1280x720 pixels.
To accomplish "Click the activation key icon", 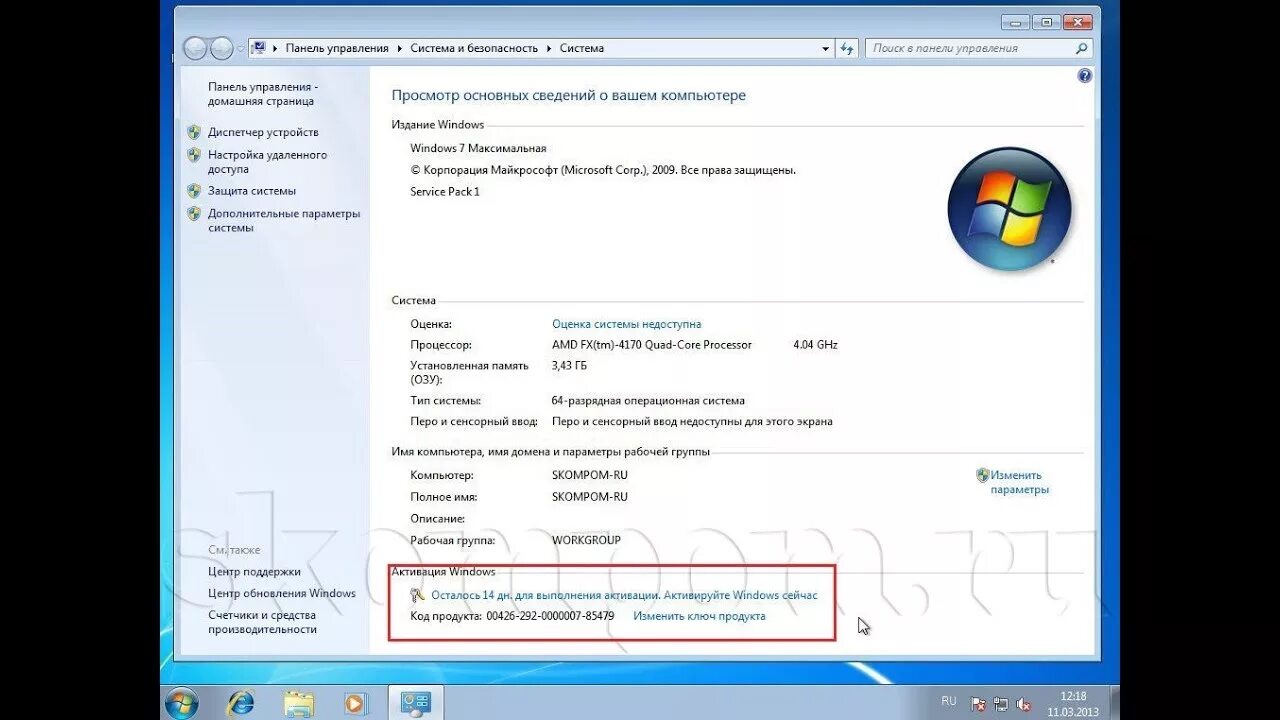I will pos(418,595).
